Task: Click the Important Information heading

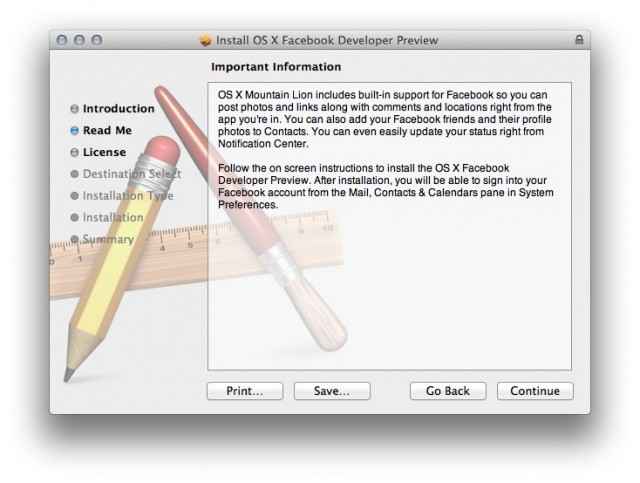Action: (276, 67)
